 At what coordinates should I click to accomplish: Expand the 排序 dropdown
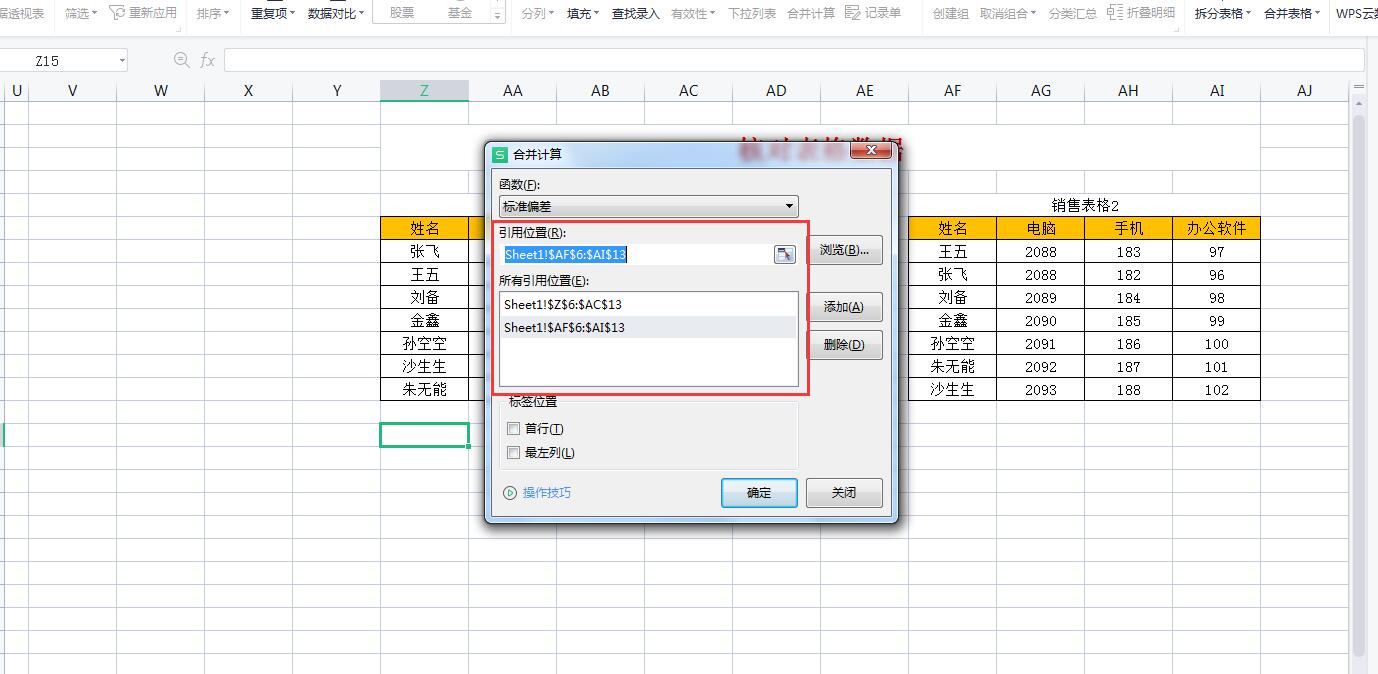point(213,13)
